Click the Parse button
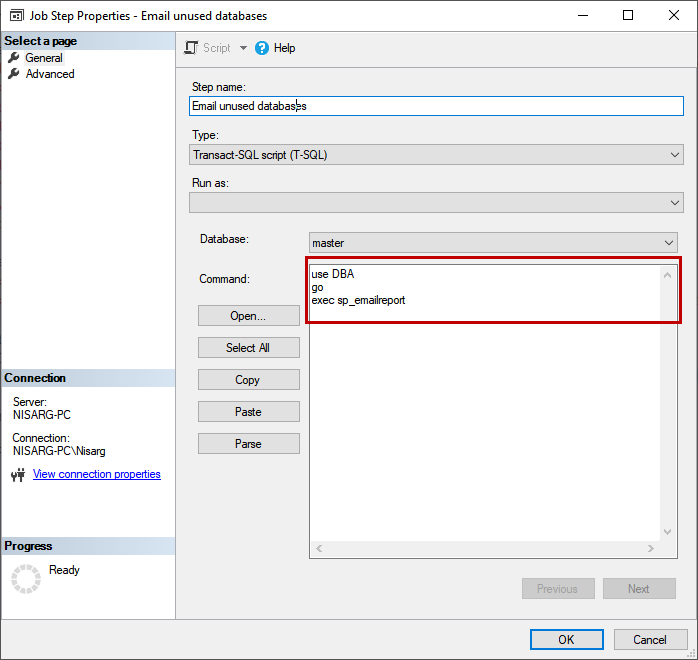Screen dimensions: 698x660 point(248,444)
